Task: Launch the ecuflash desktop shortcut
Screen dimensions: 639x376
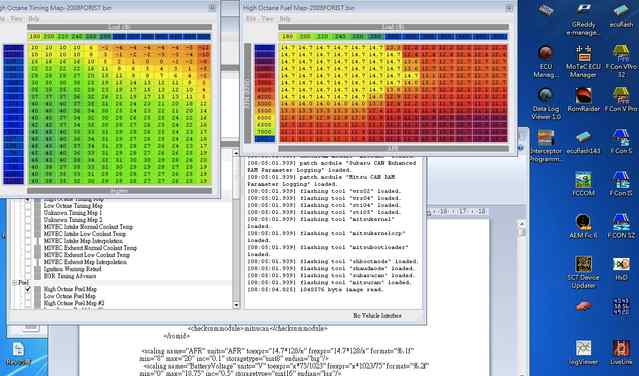Action: point(621,15)
